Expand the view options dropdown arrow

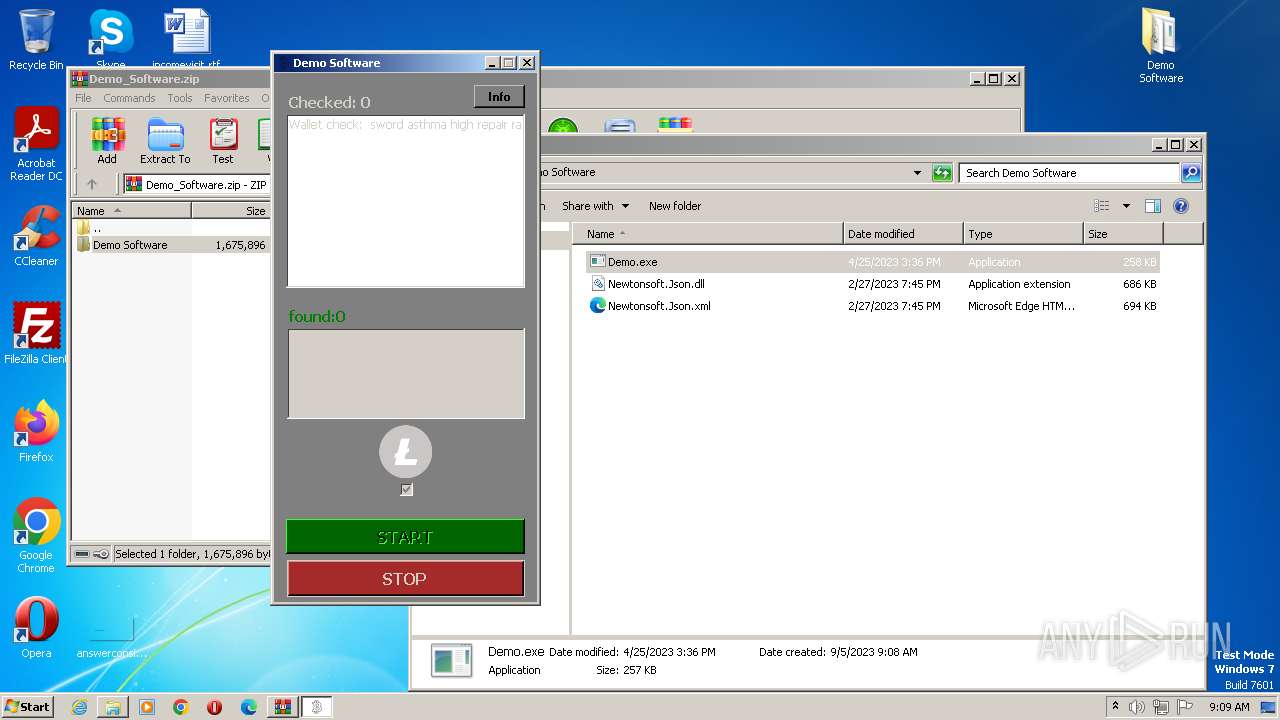pyautogui.click(x=1126, y=206)
